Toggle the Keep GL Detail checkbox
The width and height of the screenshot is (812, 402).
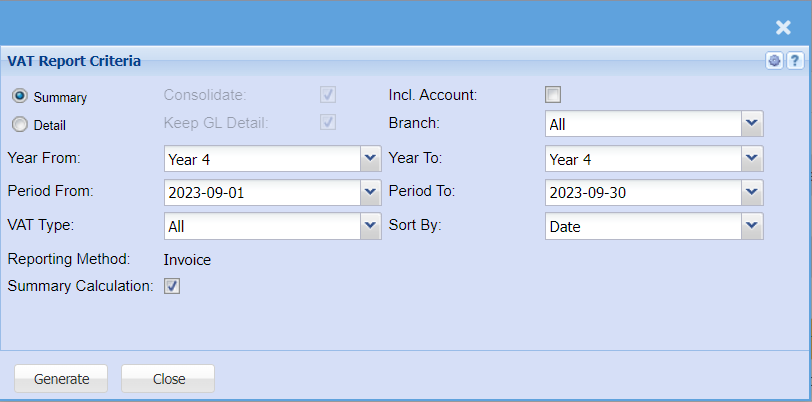[328, 123]
